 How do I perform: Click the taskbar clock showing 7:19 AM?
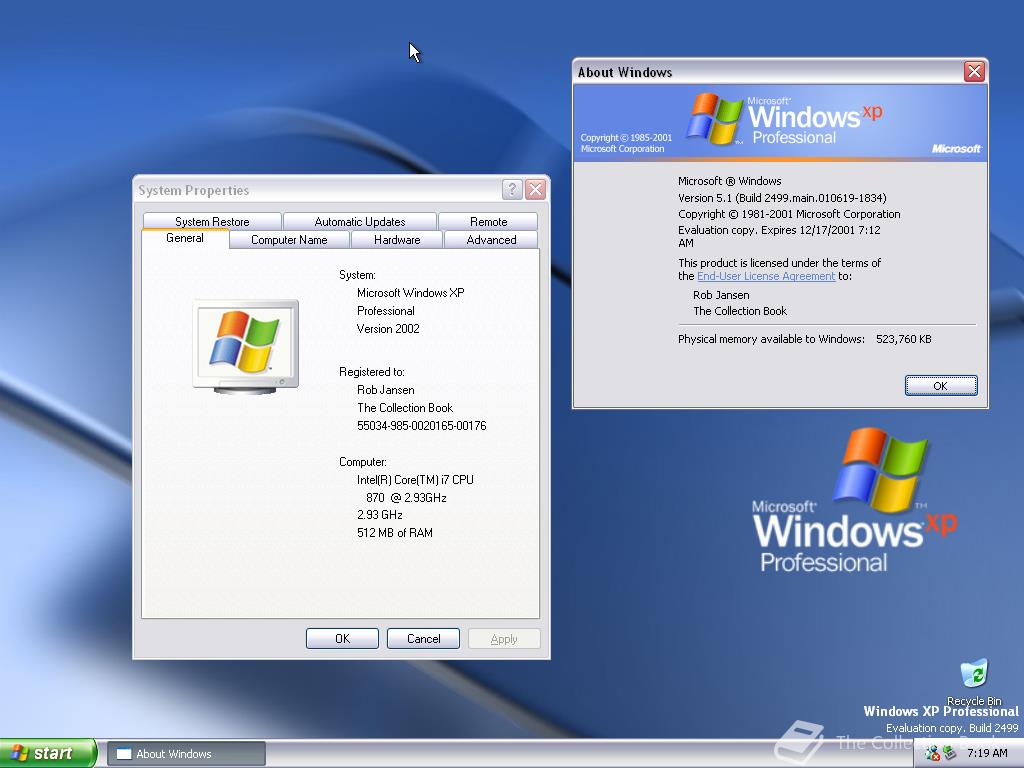(x=987, y=753)
